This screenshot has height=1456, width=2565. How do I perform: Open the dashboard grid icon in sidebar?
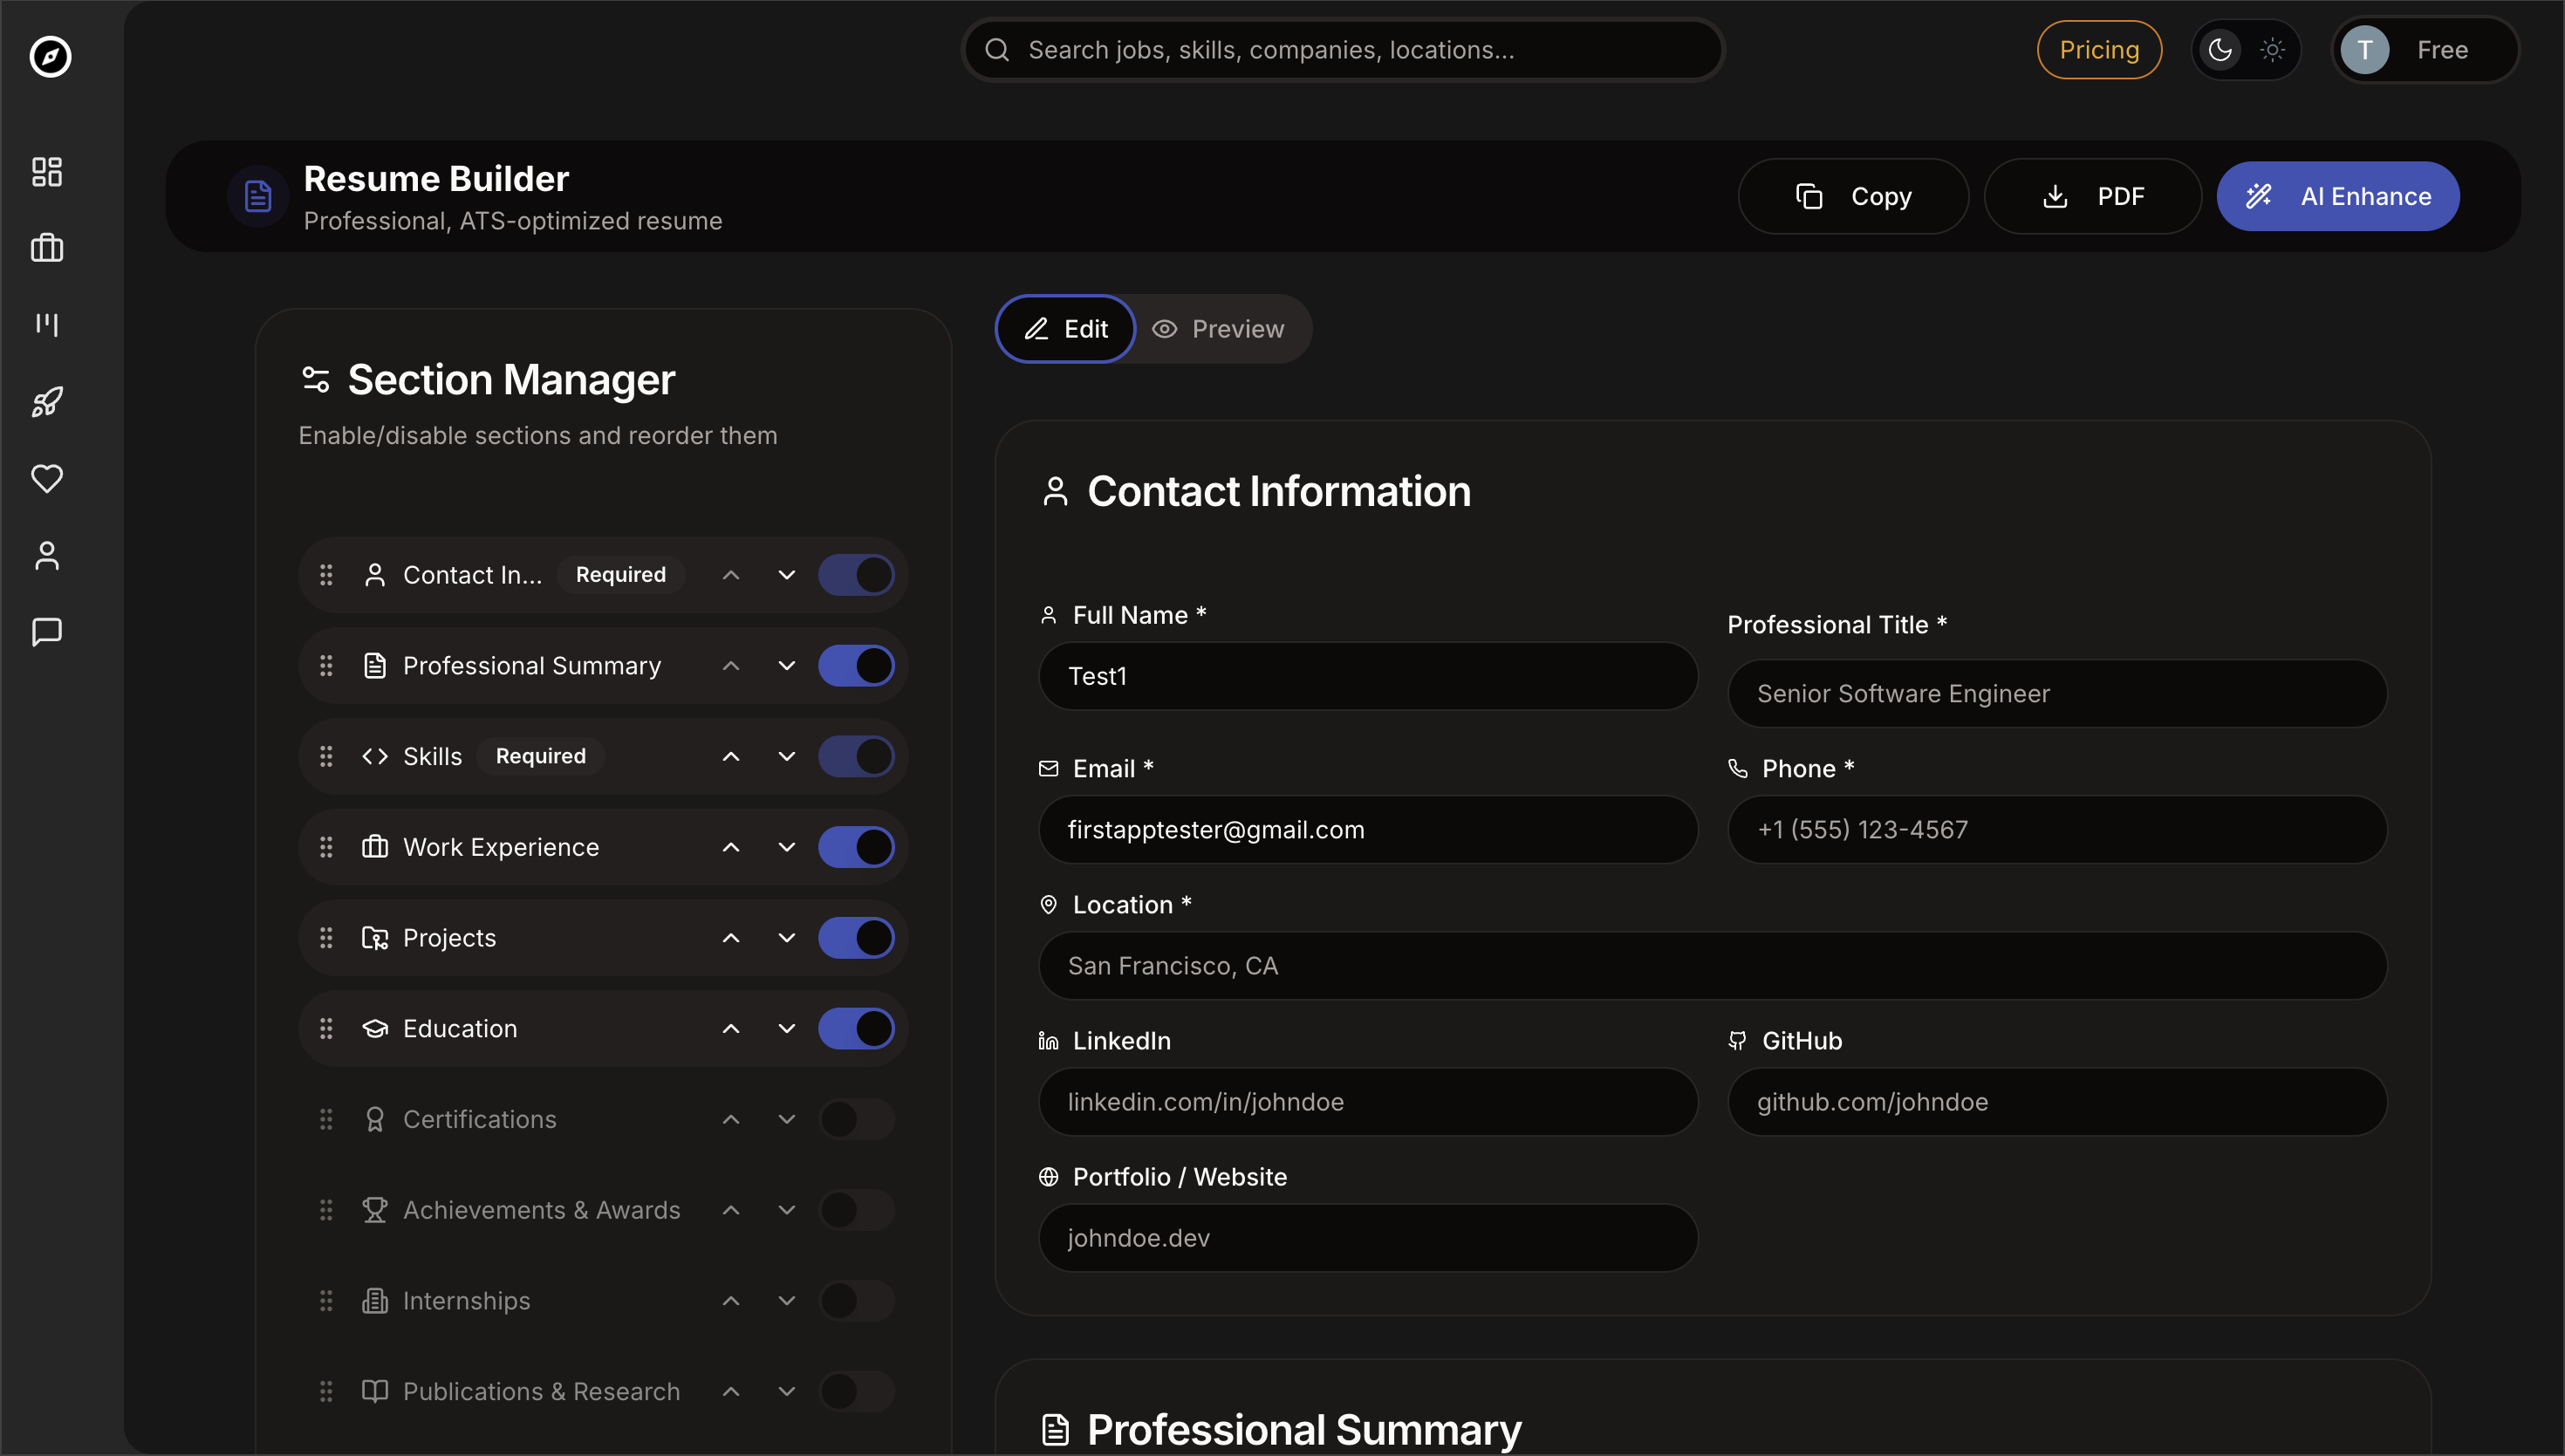point(47,171)
